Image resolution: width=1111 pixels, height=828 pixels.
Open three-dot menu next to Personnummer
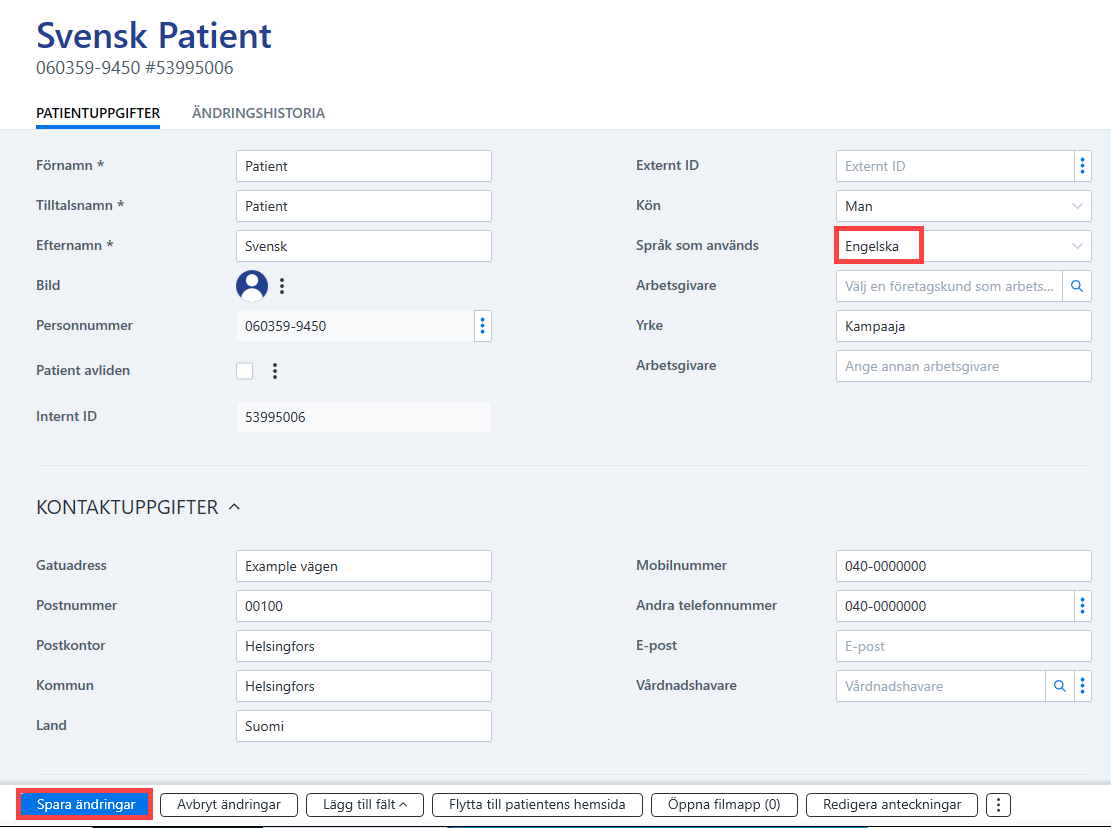(483, 326)
